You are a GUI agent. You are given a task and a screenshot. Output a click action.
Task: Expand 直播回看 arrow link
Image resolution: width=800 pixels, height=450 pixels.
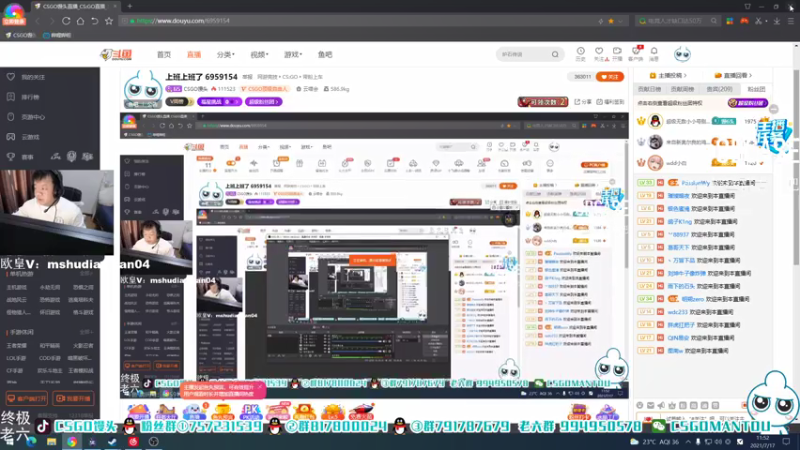[x=734, y=76]
